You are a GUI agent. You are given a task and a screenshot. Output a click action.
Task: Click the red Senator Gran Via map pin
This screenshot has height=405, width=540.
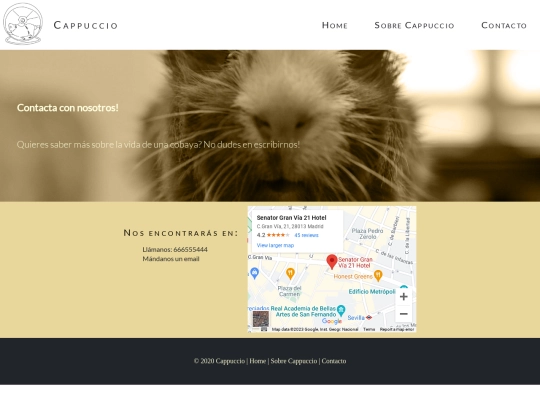[x=332, y=262]
